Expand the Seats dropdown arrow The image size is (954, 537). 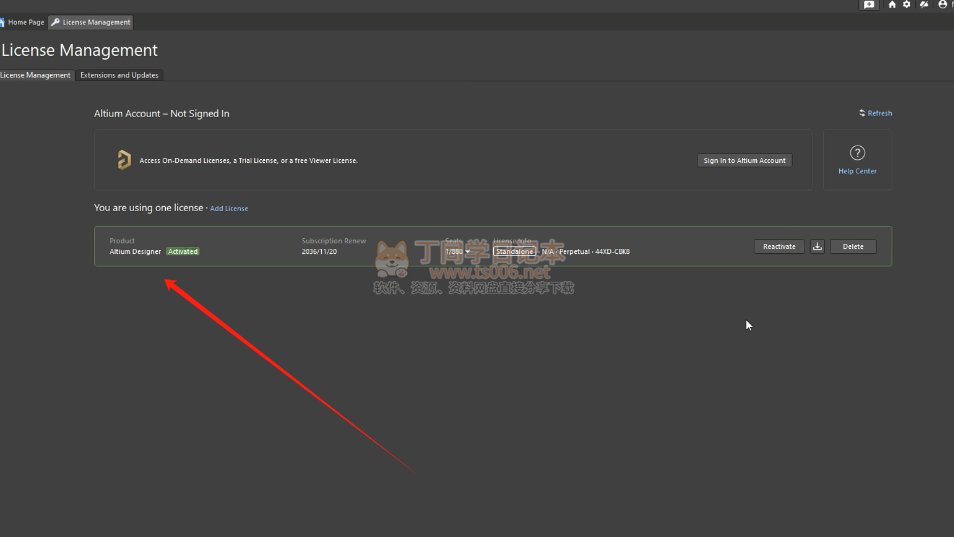pos(467,252)
